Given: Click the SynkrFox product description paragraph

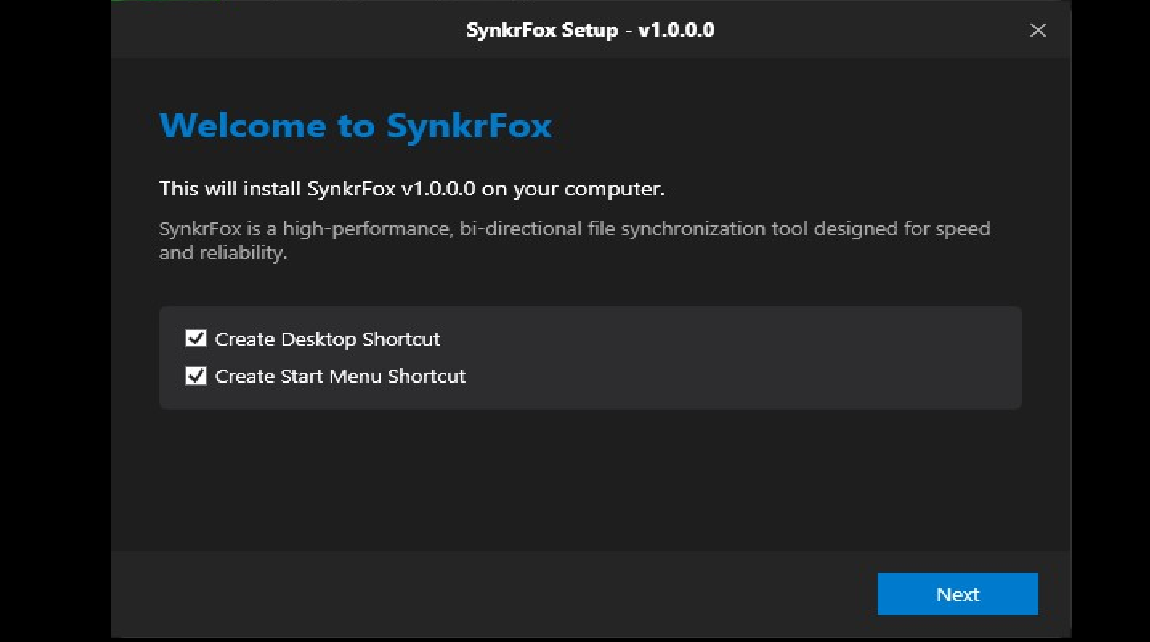Looking at the screenshot, I should (574, 239).
